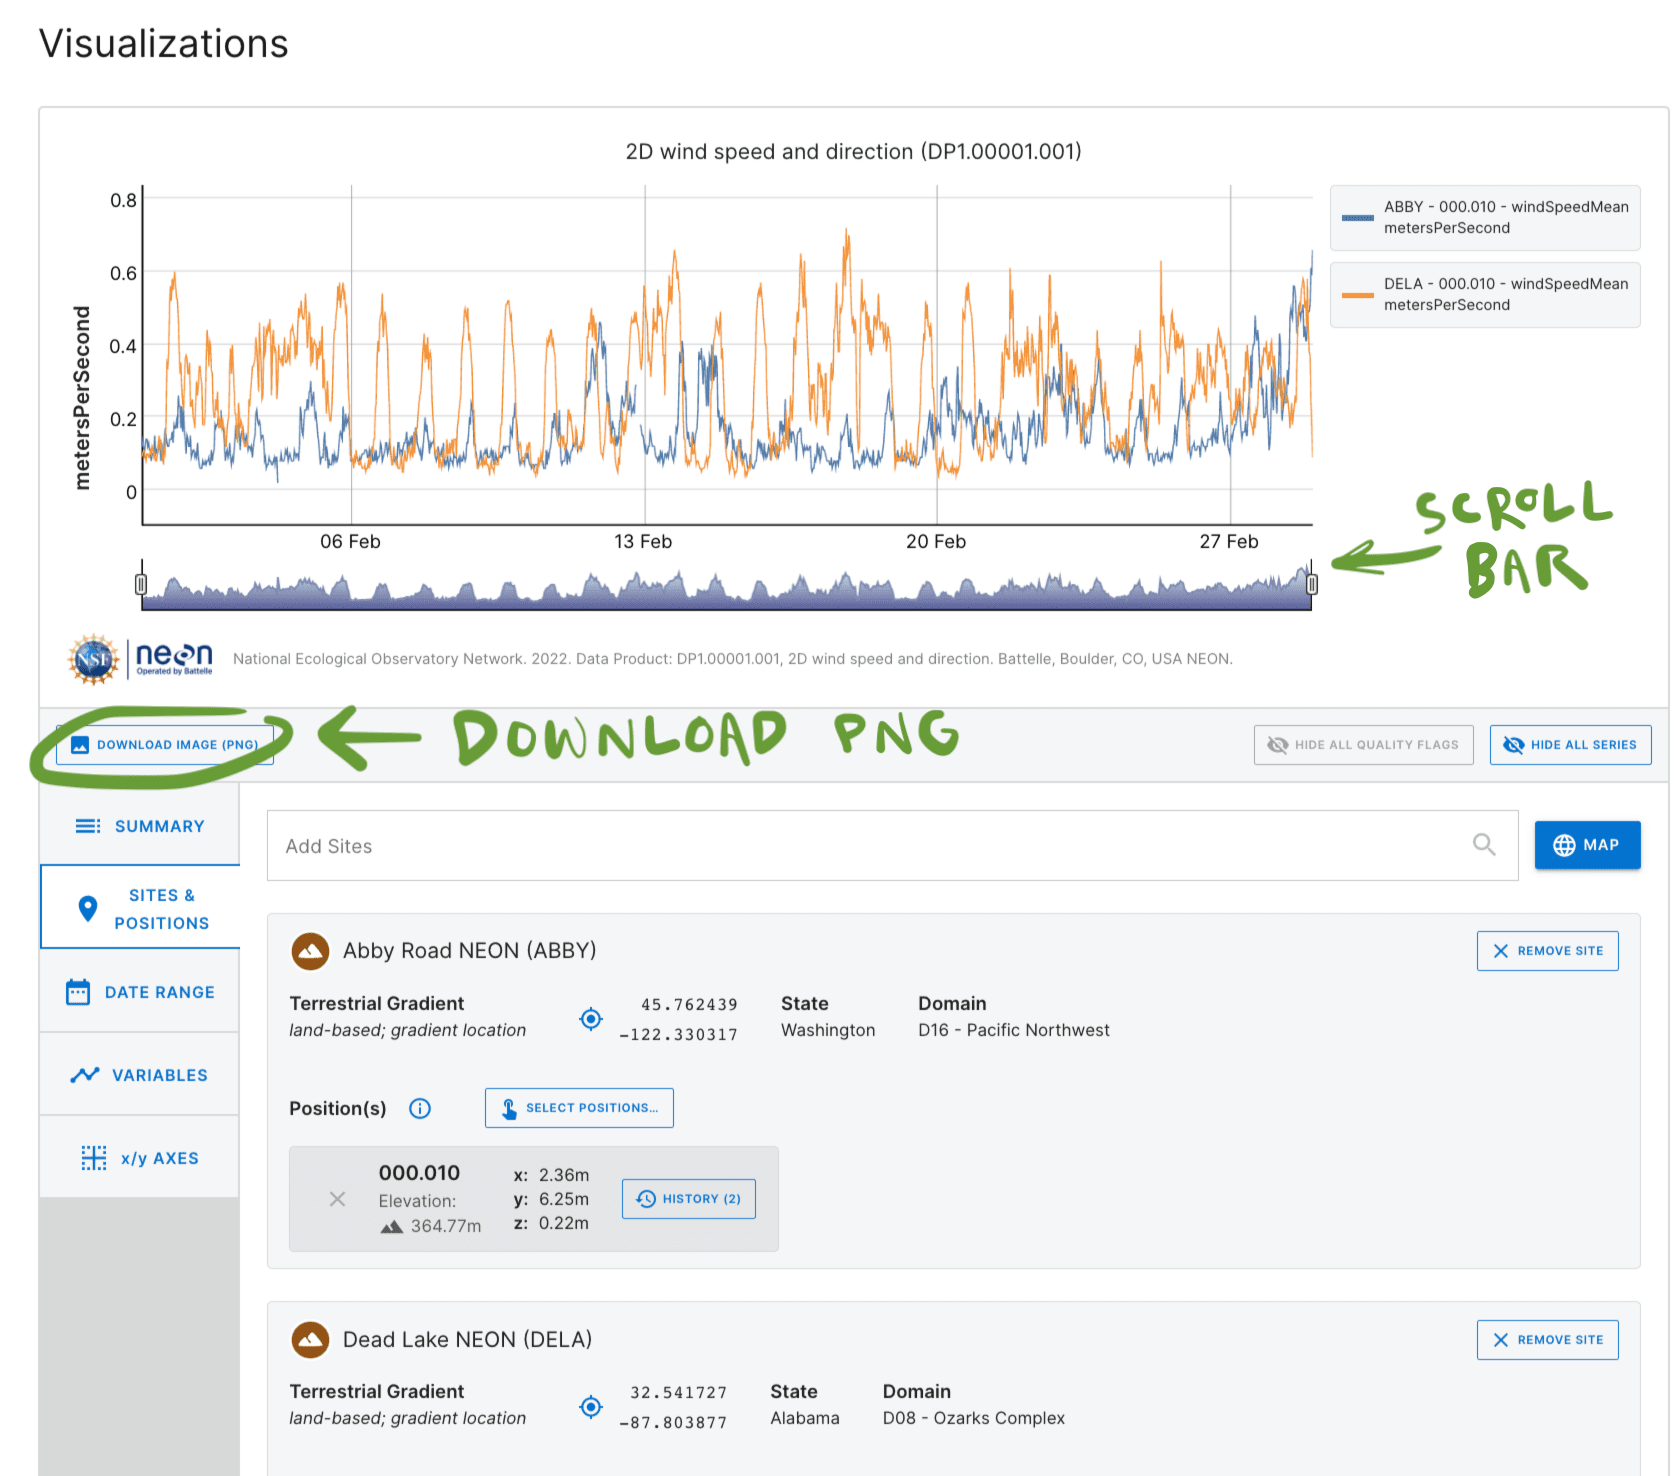The image size is (1680, 1476).
Task: Open History for position 000.010
Action: 688,1198
